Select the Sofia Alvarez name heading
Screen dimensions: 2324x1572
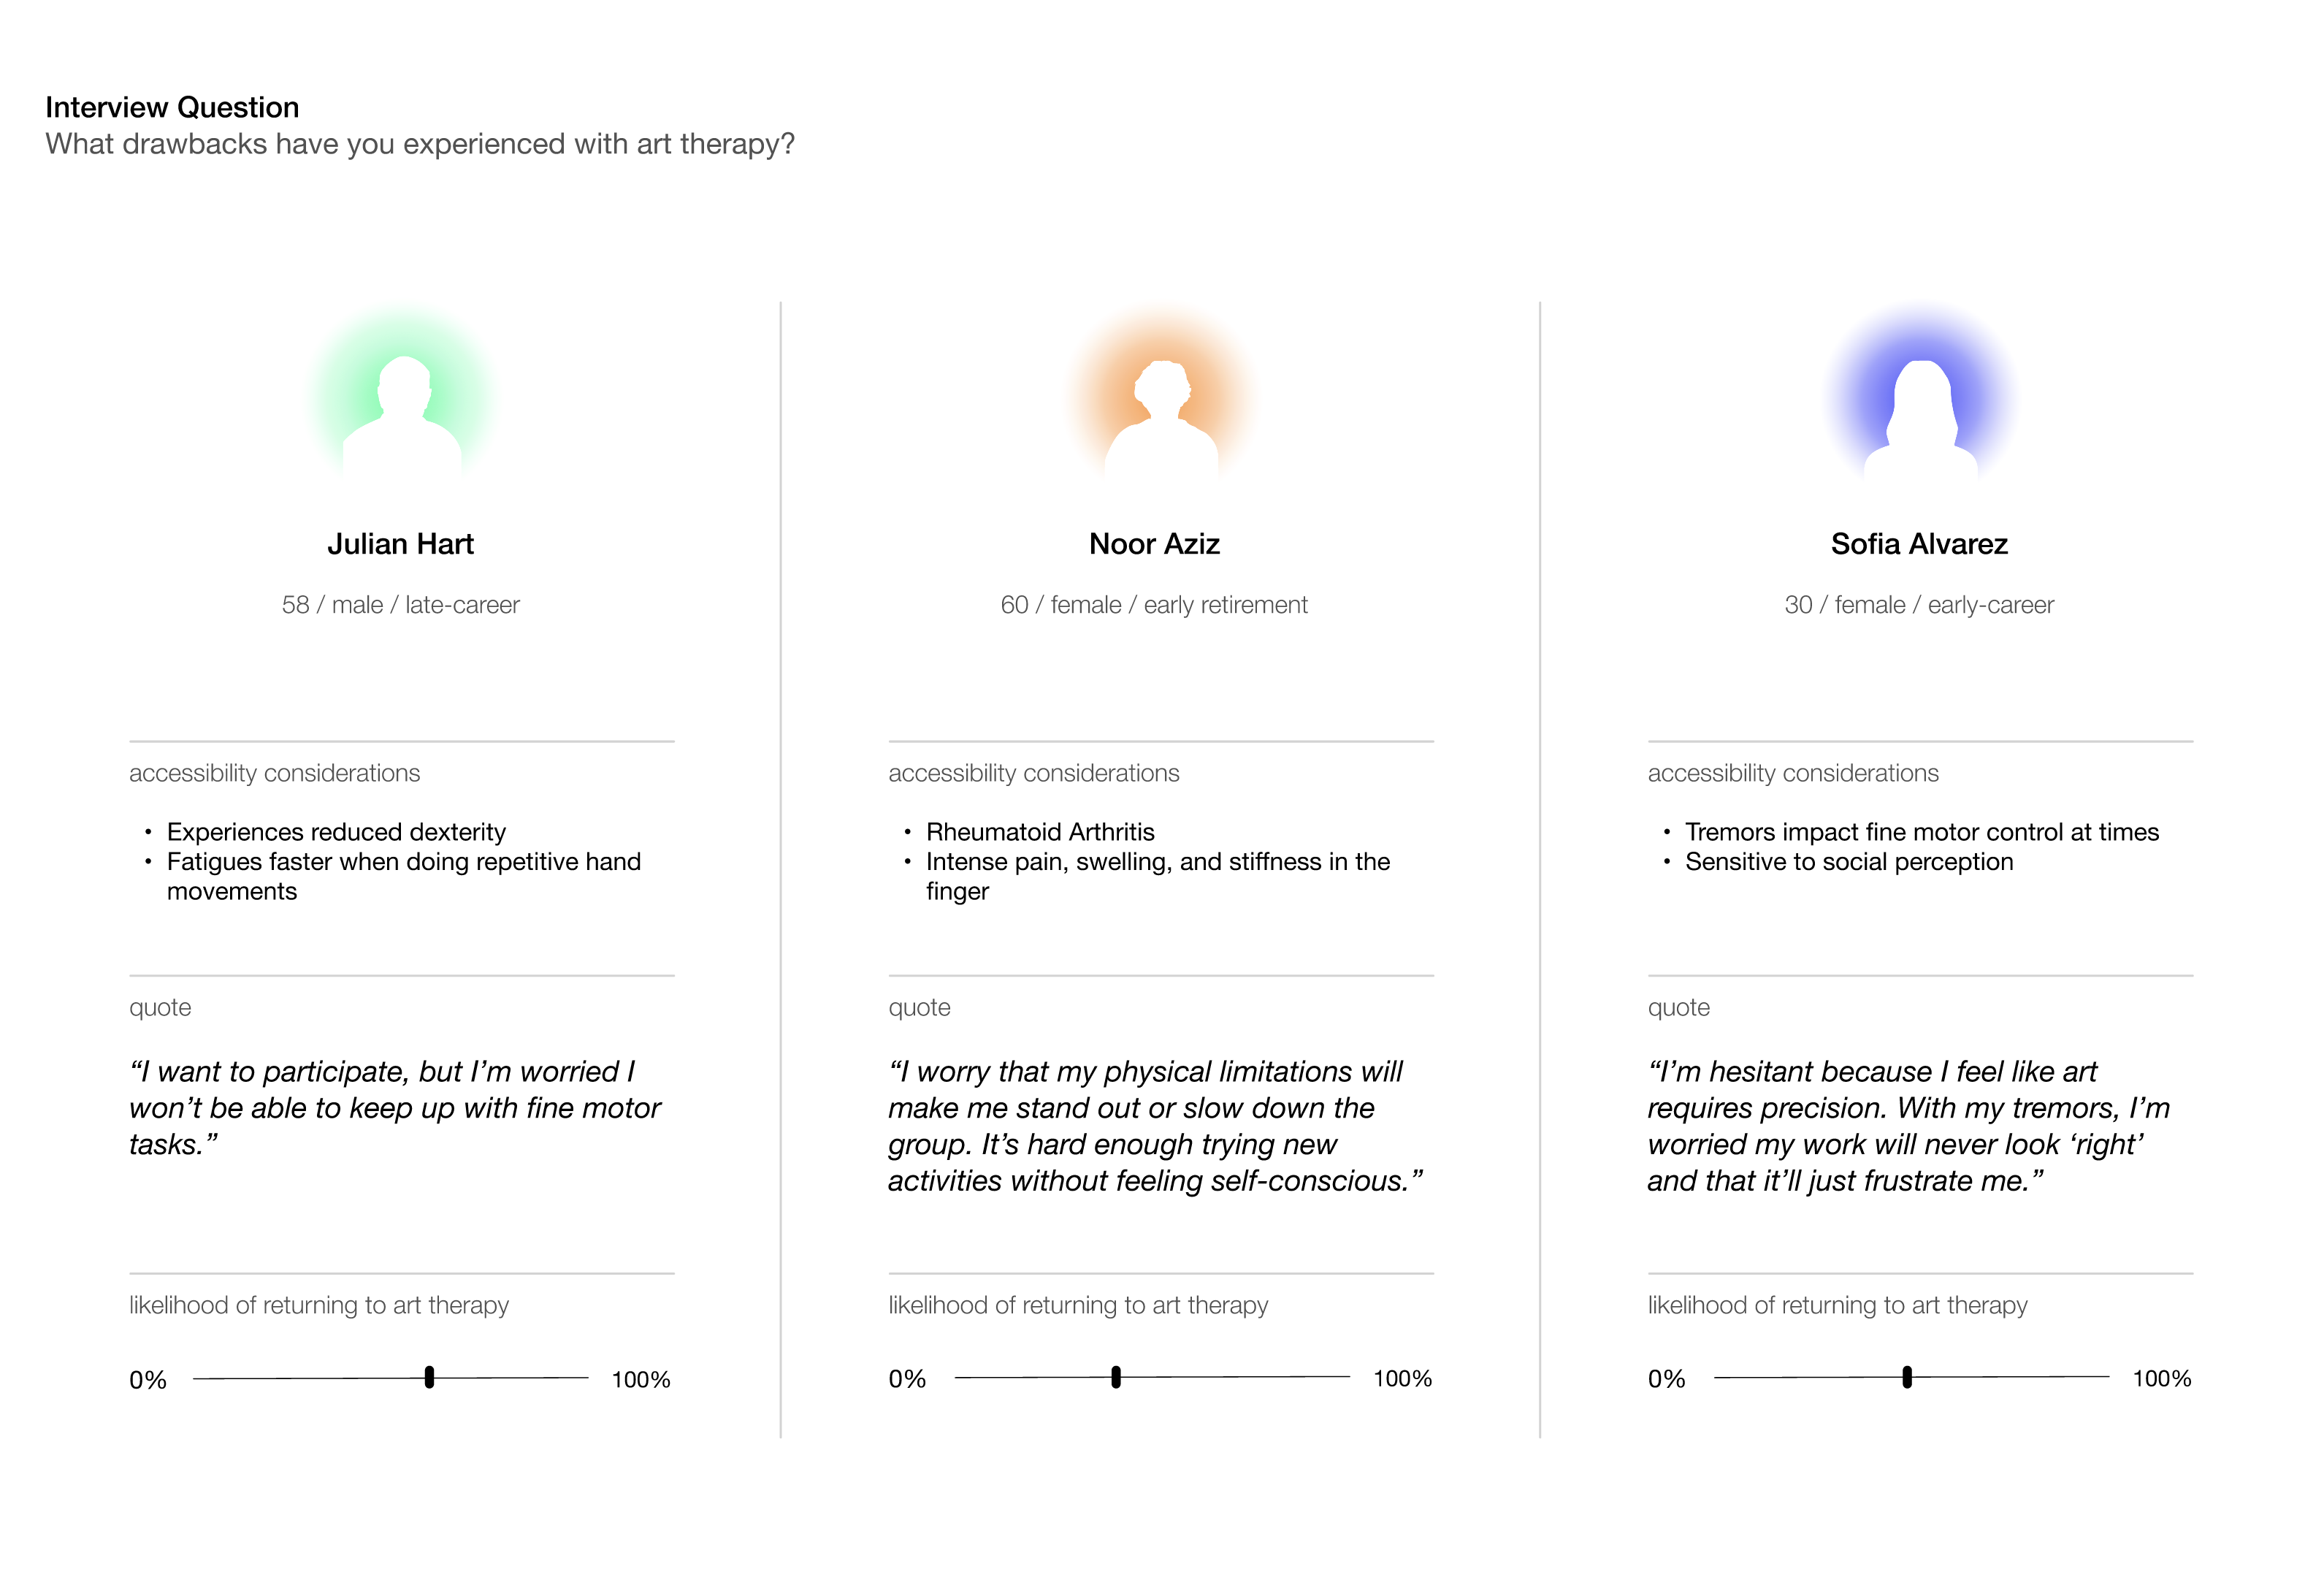pyautogui.click(x=1918, y=544)
